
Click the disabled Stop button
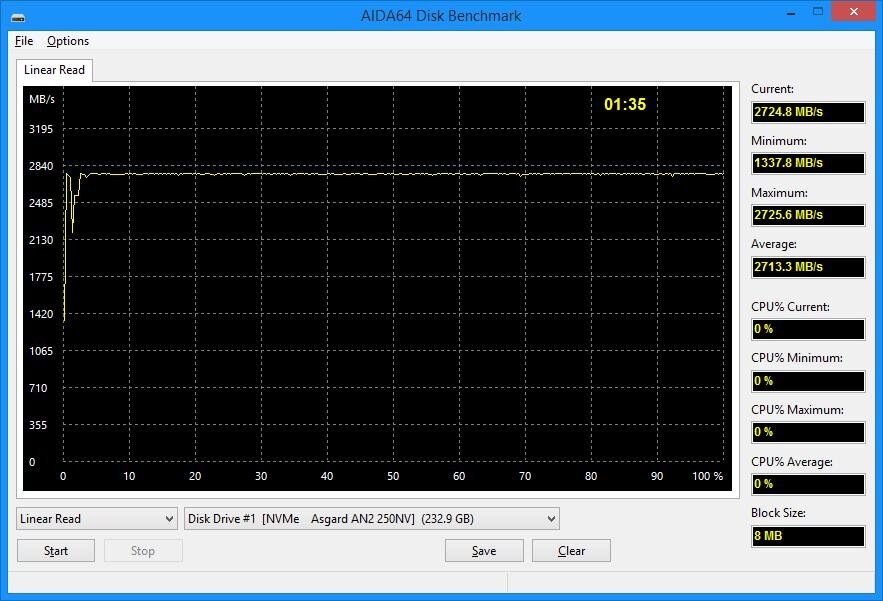(x=142, y=550)
